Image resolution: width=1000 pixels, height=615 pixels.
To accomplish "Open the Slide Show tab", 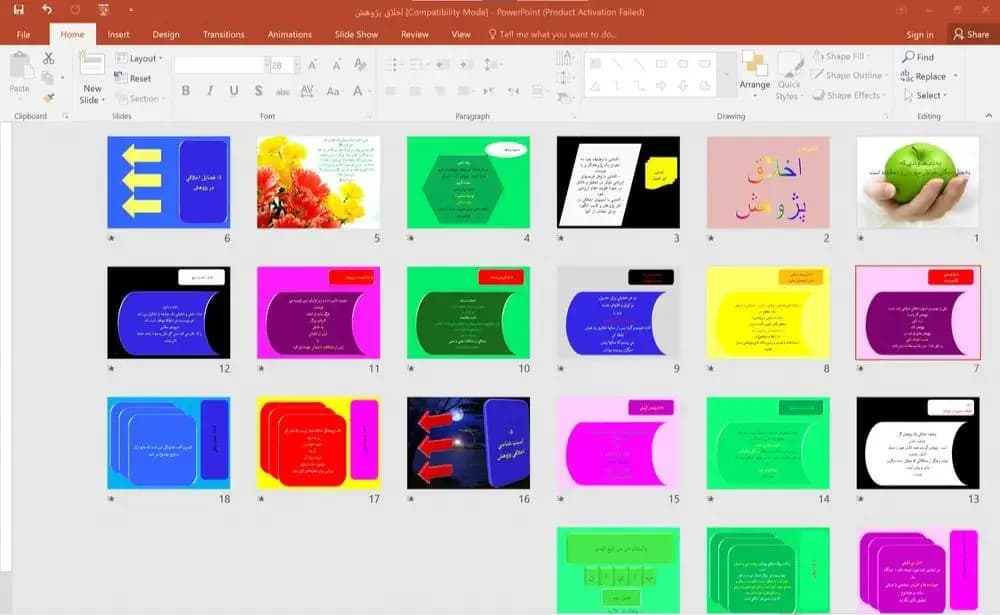I will click(x=357, y=34).
